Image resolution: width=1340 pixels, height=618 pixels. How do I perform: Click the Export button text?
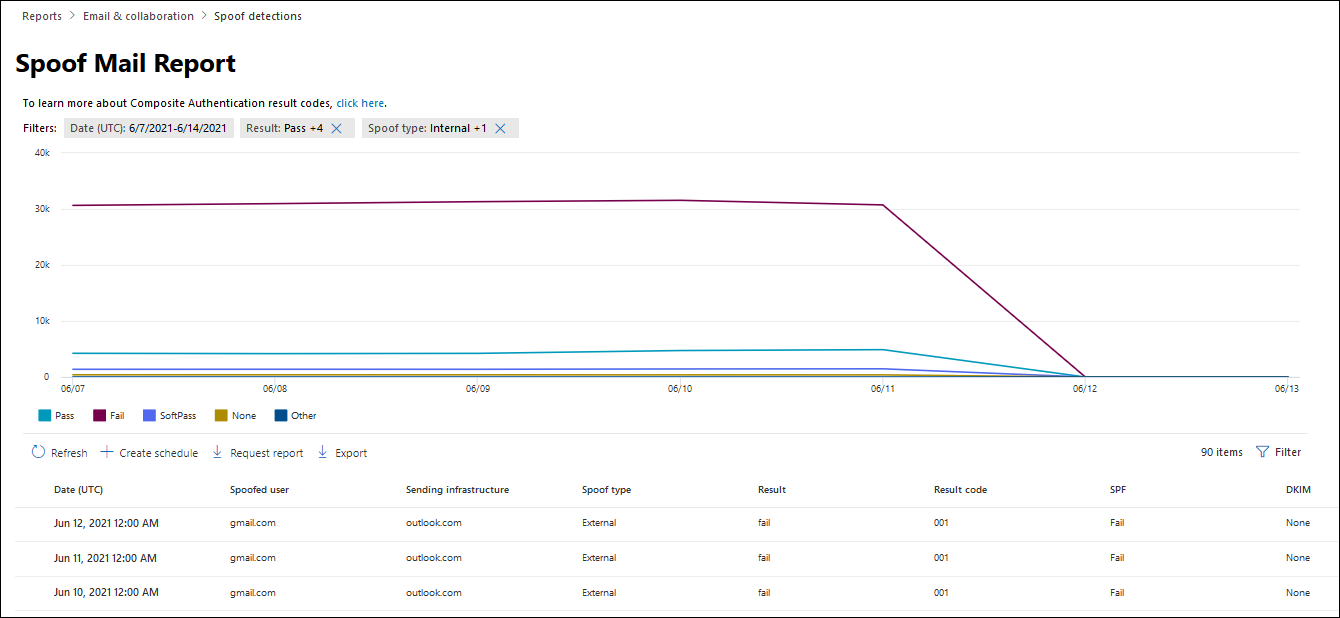351,453
